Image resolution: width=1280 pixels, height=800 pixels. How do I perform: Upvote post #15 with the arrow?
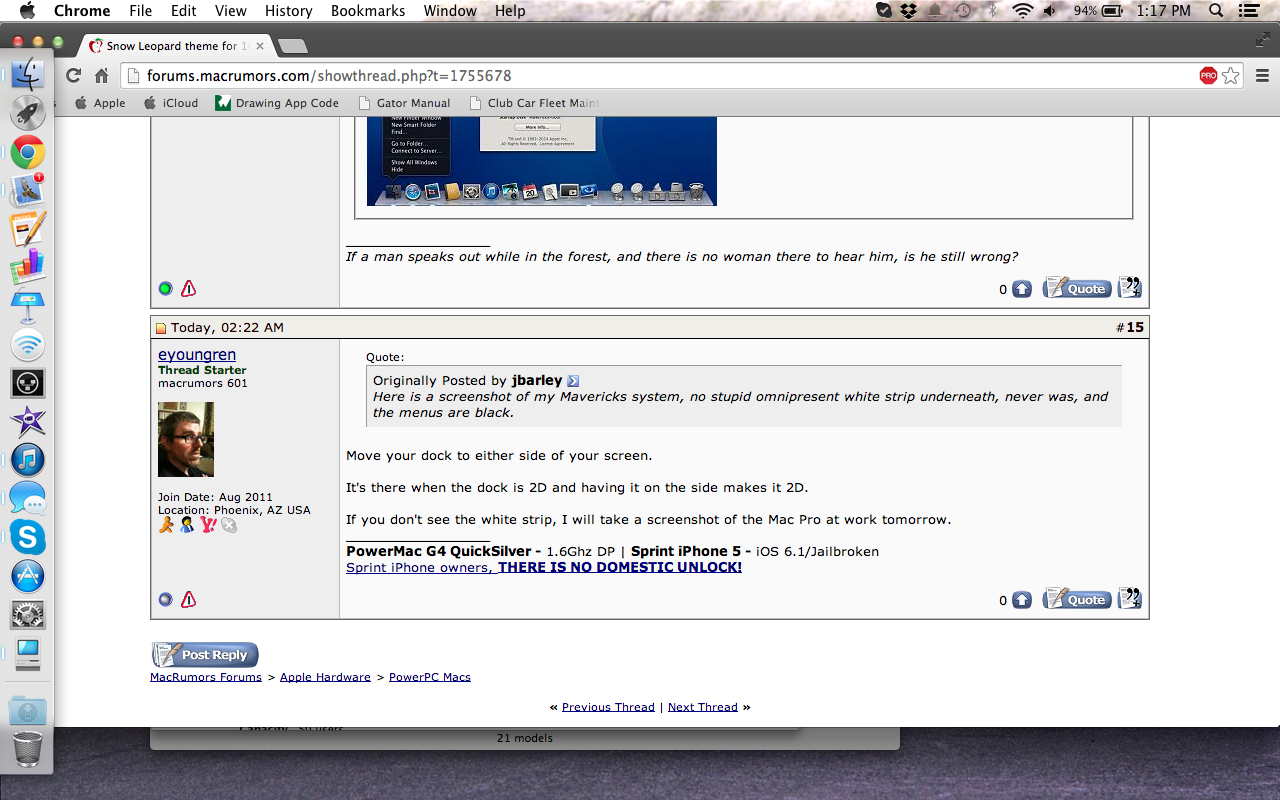click(x=1021, y=600)
